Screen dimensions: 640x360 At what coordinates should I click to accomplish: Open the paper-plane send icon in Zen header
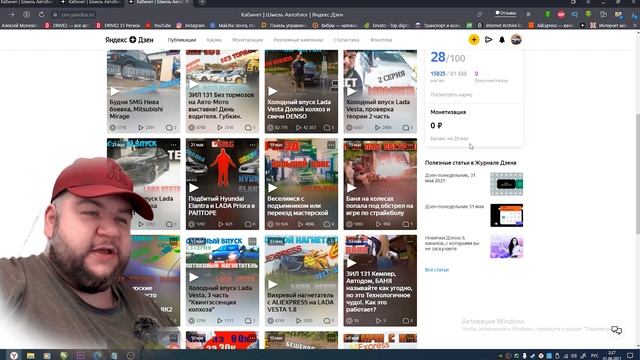488,40
